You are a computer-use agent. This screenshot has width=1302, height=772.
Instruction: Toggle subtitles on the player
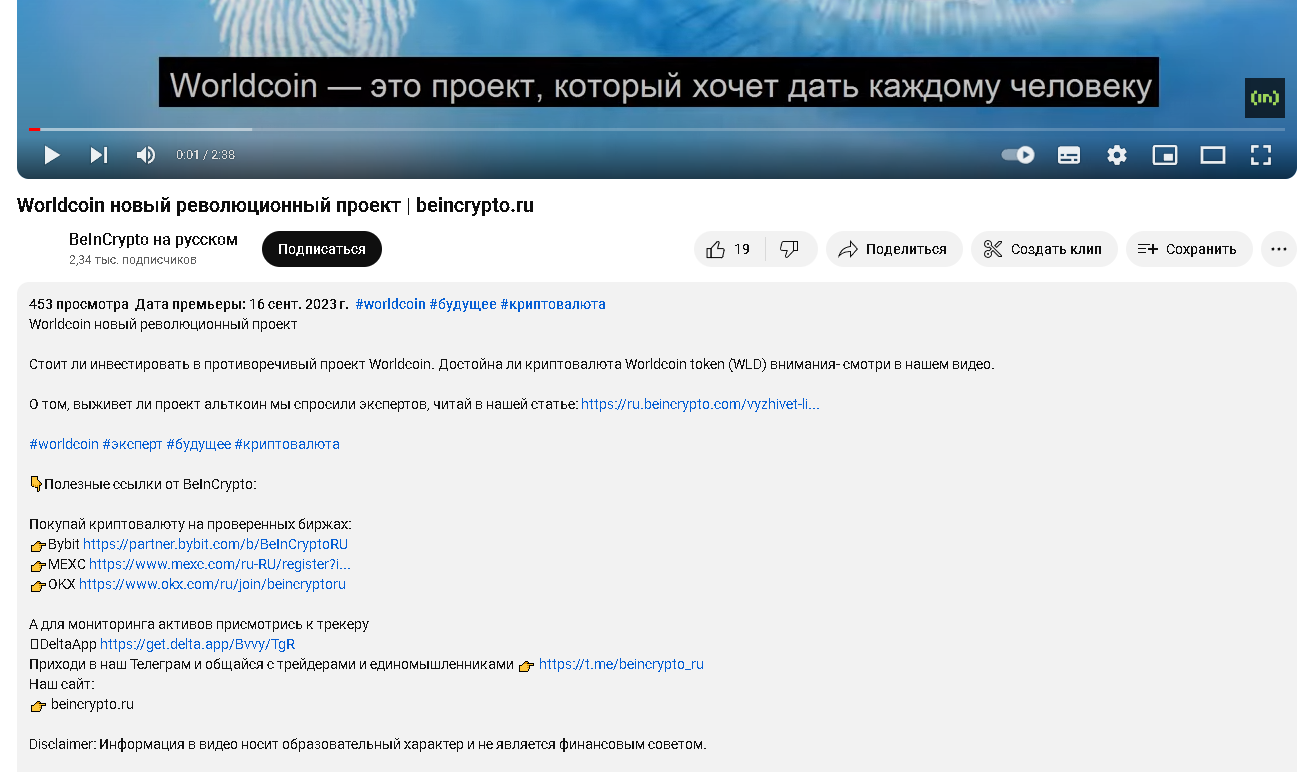(x=1069, y=155)
